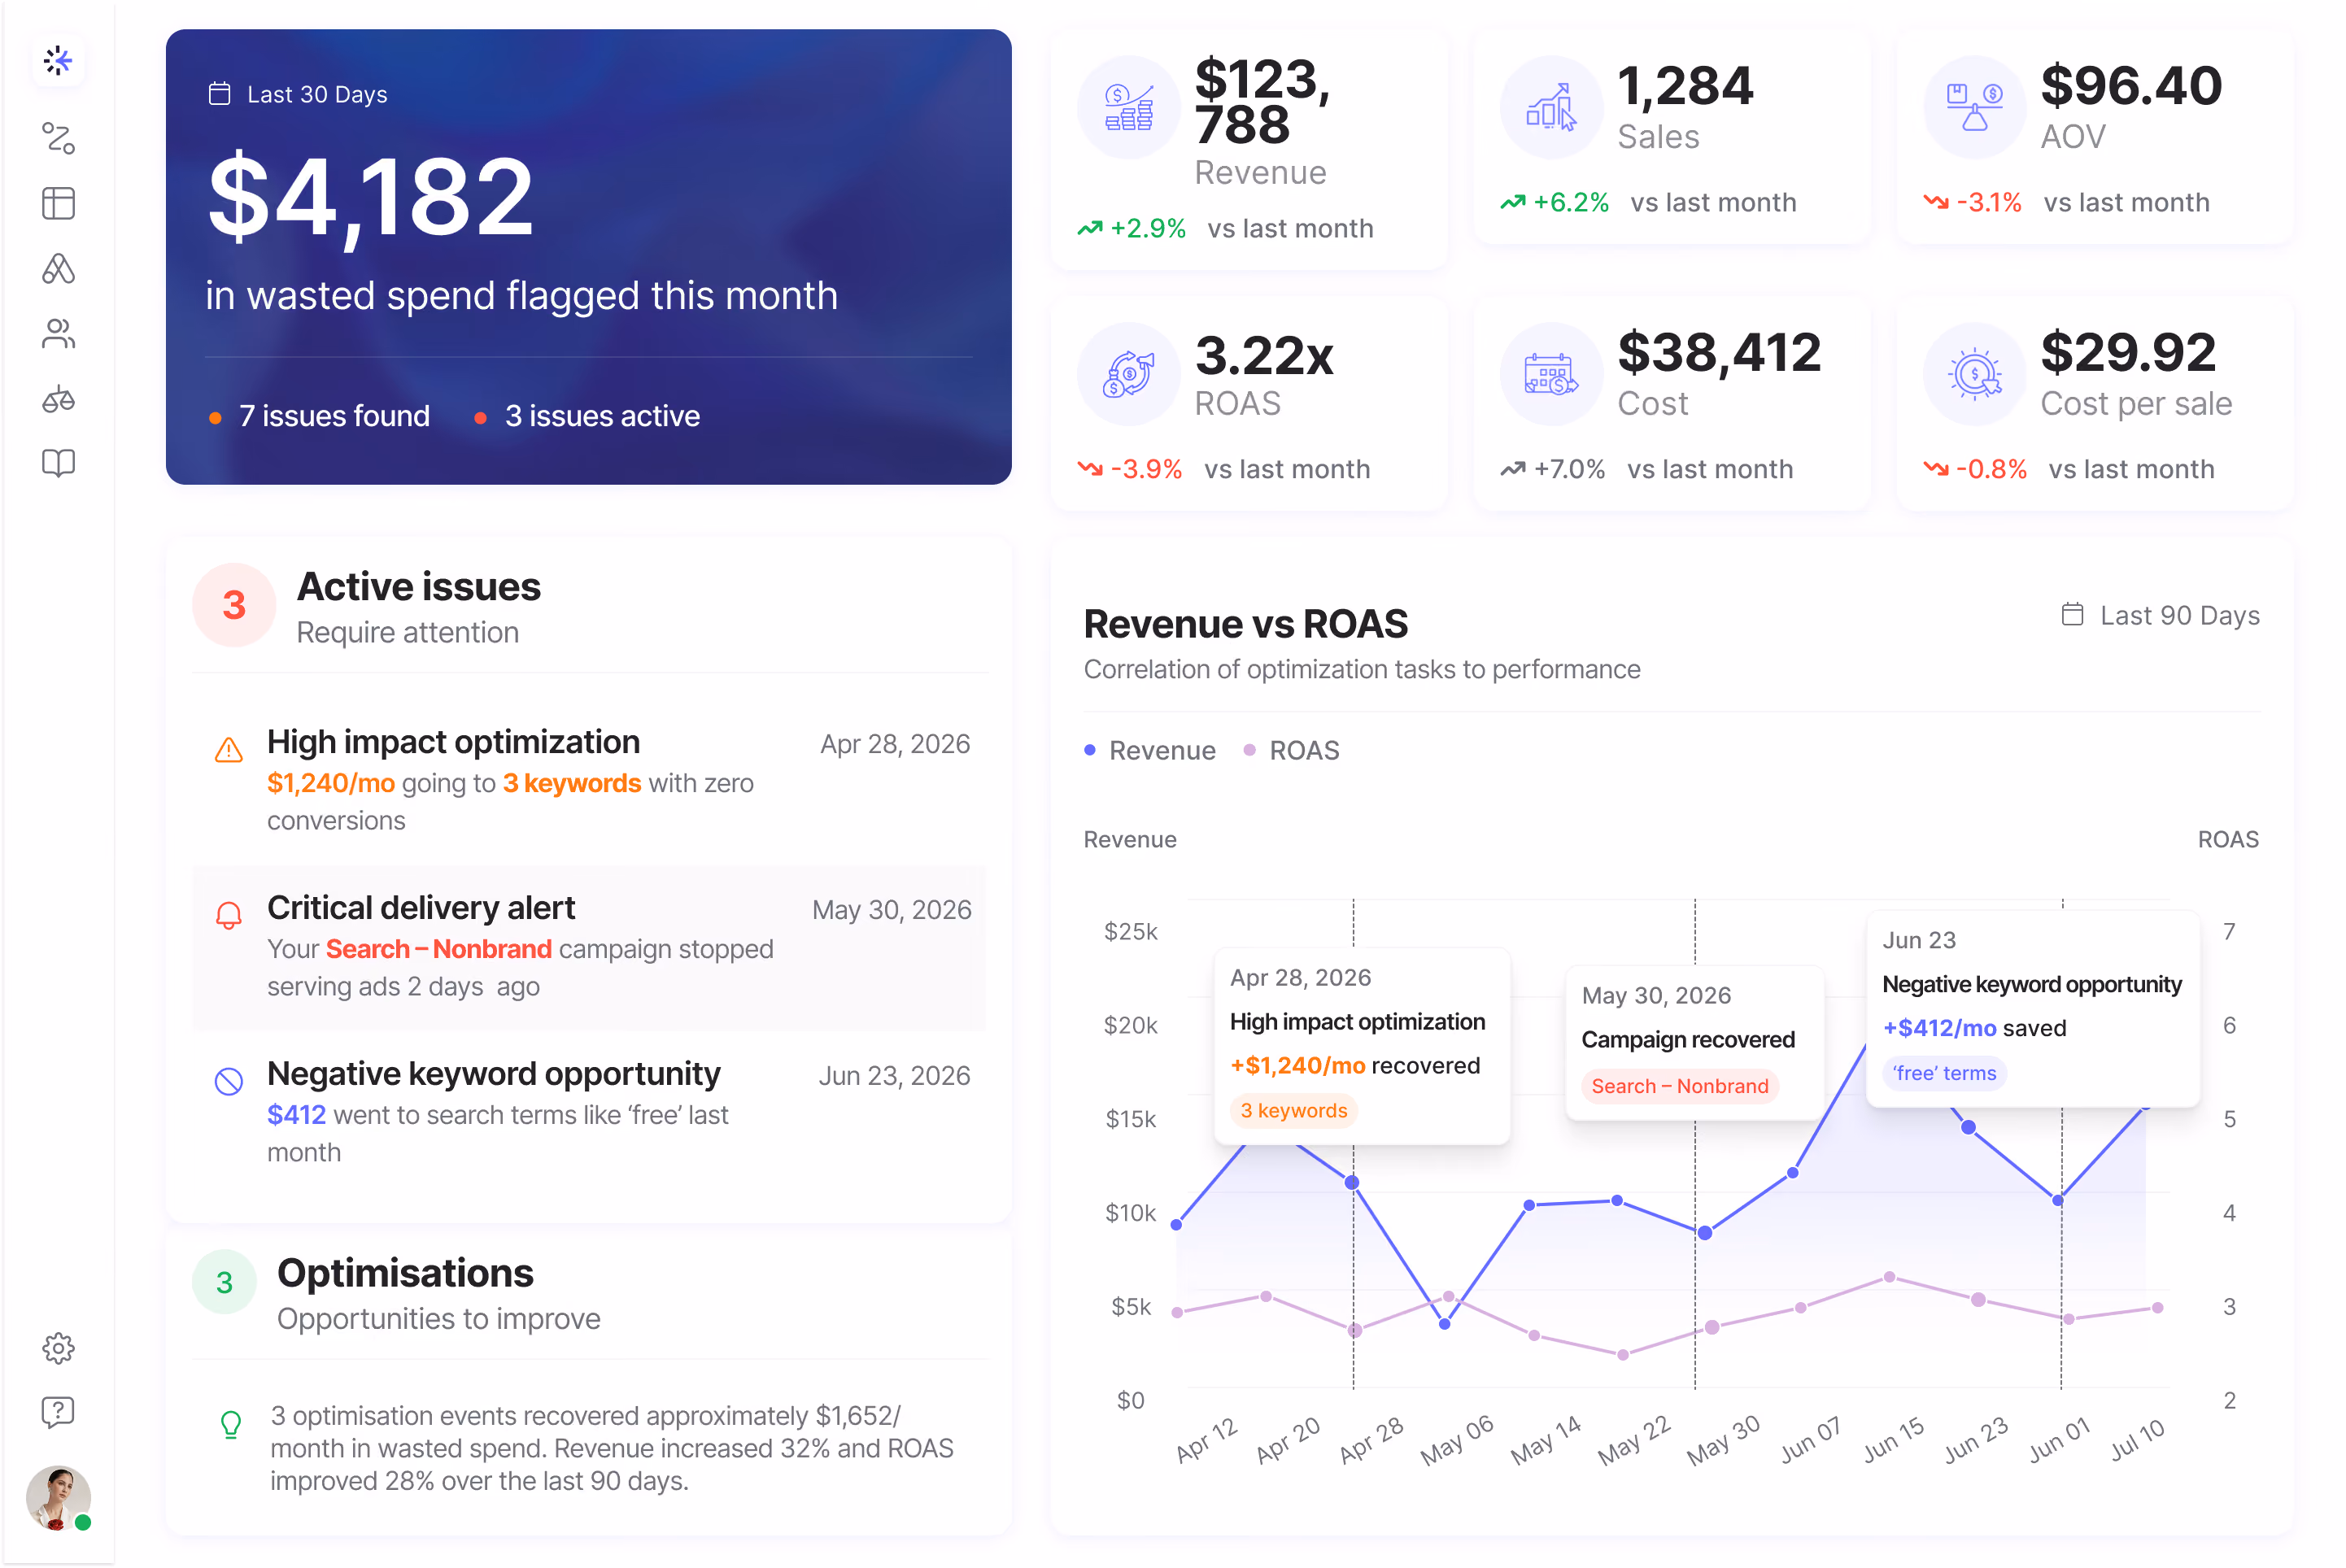Click the calendar icon beside Last 90 Days

tap(2072, 614)
